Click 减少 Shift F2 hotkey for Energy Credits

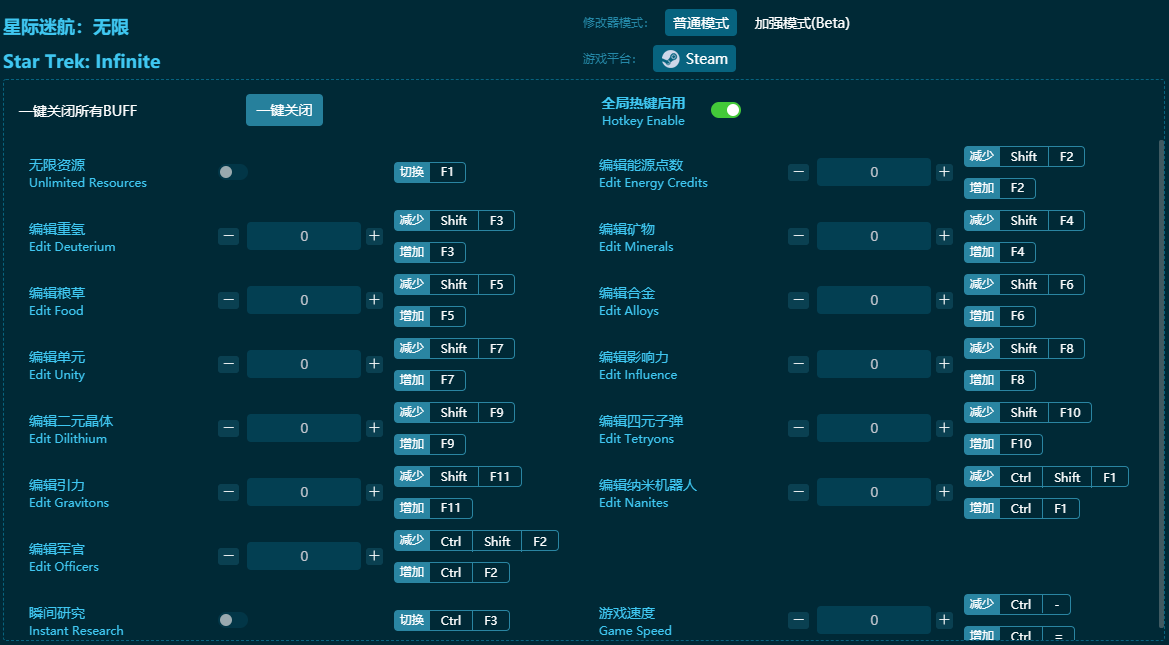pos(1024,157)
